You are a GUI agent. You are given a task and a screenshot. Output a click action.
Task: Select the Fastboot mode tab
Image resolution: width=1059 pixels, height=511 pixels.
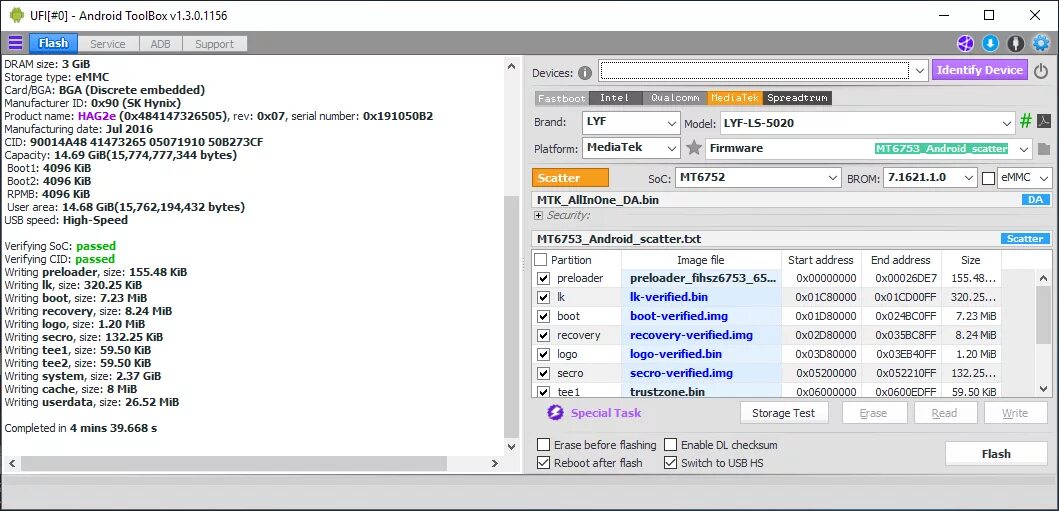(562, 98)
